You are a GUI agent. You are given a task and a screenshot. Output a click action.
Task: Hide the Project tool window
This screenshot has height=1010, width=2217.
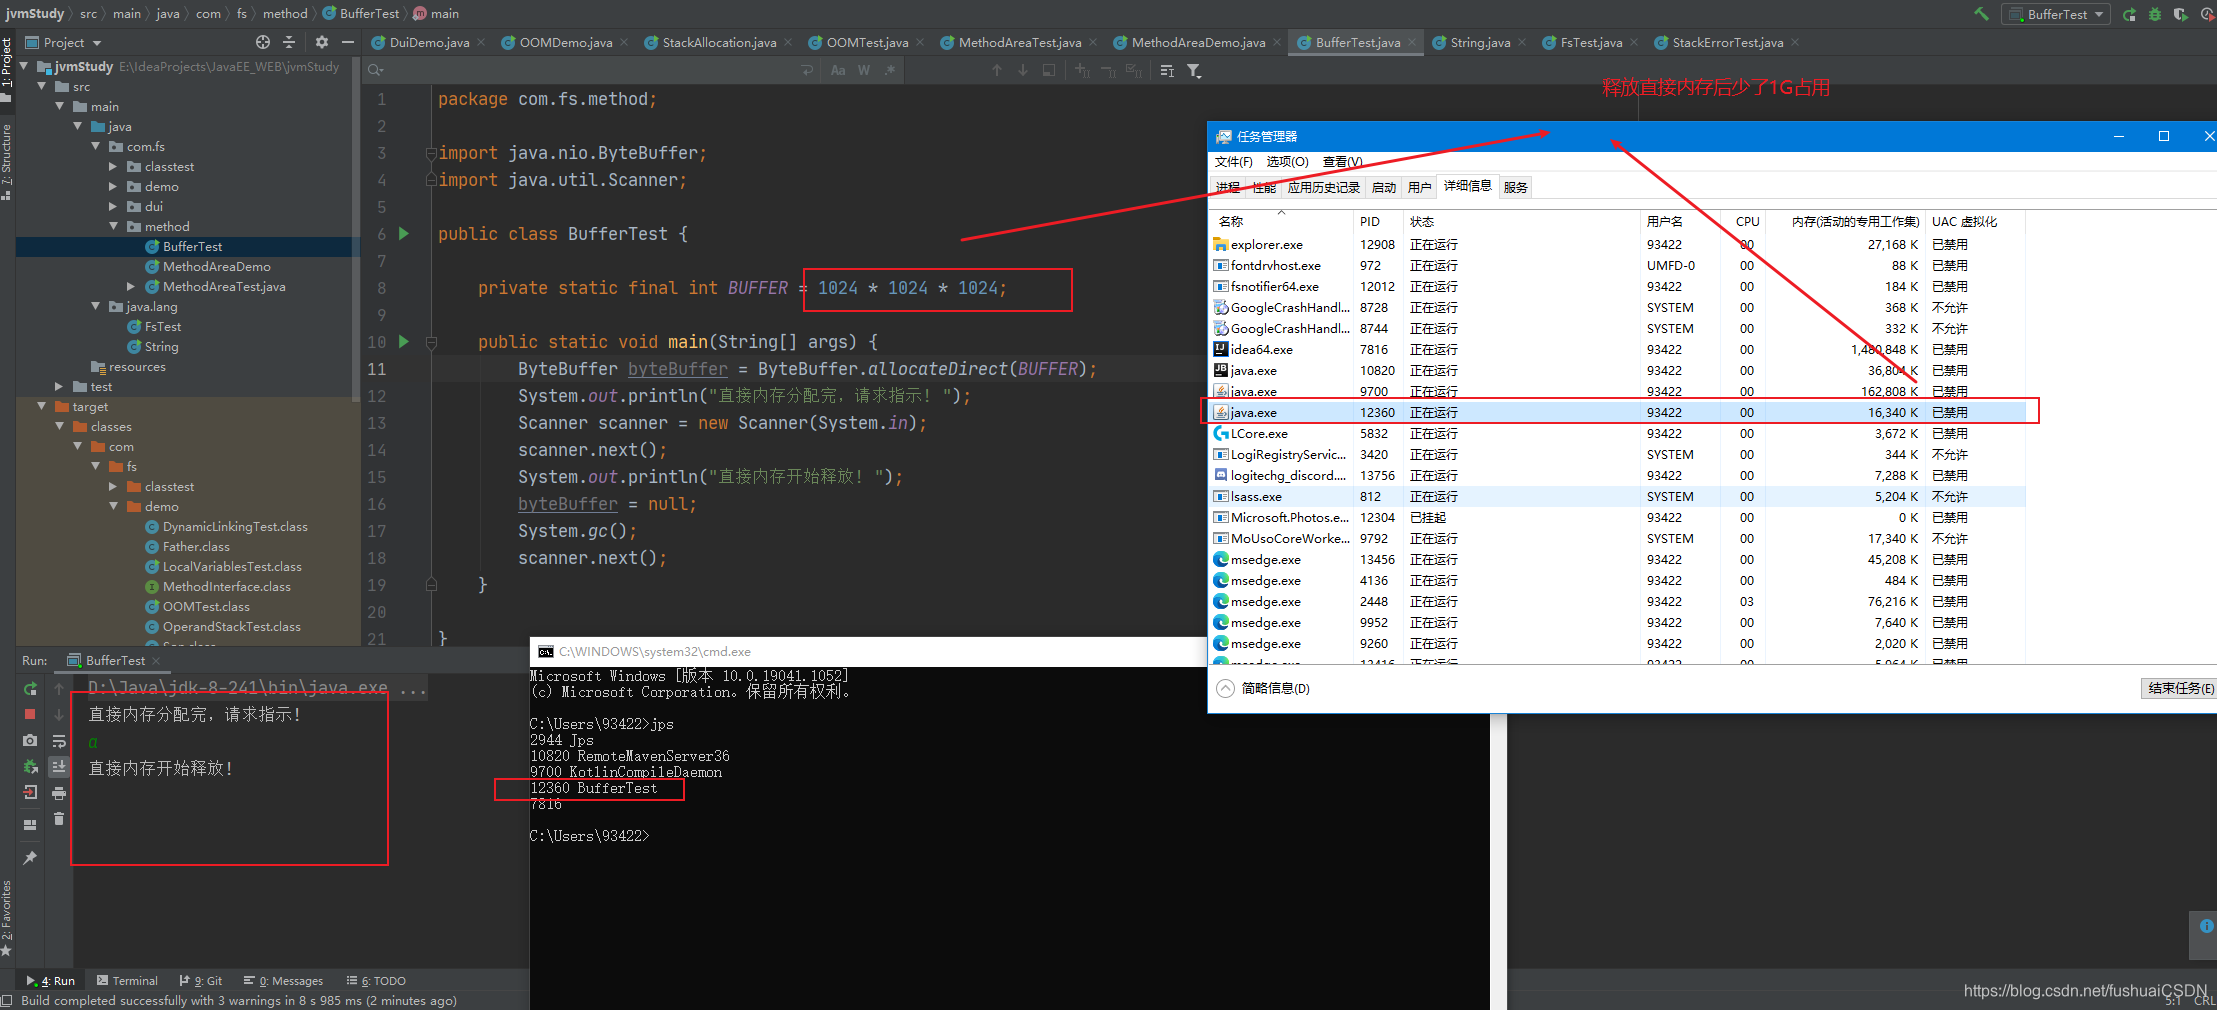[x=348, y=42]
